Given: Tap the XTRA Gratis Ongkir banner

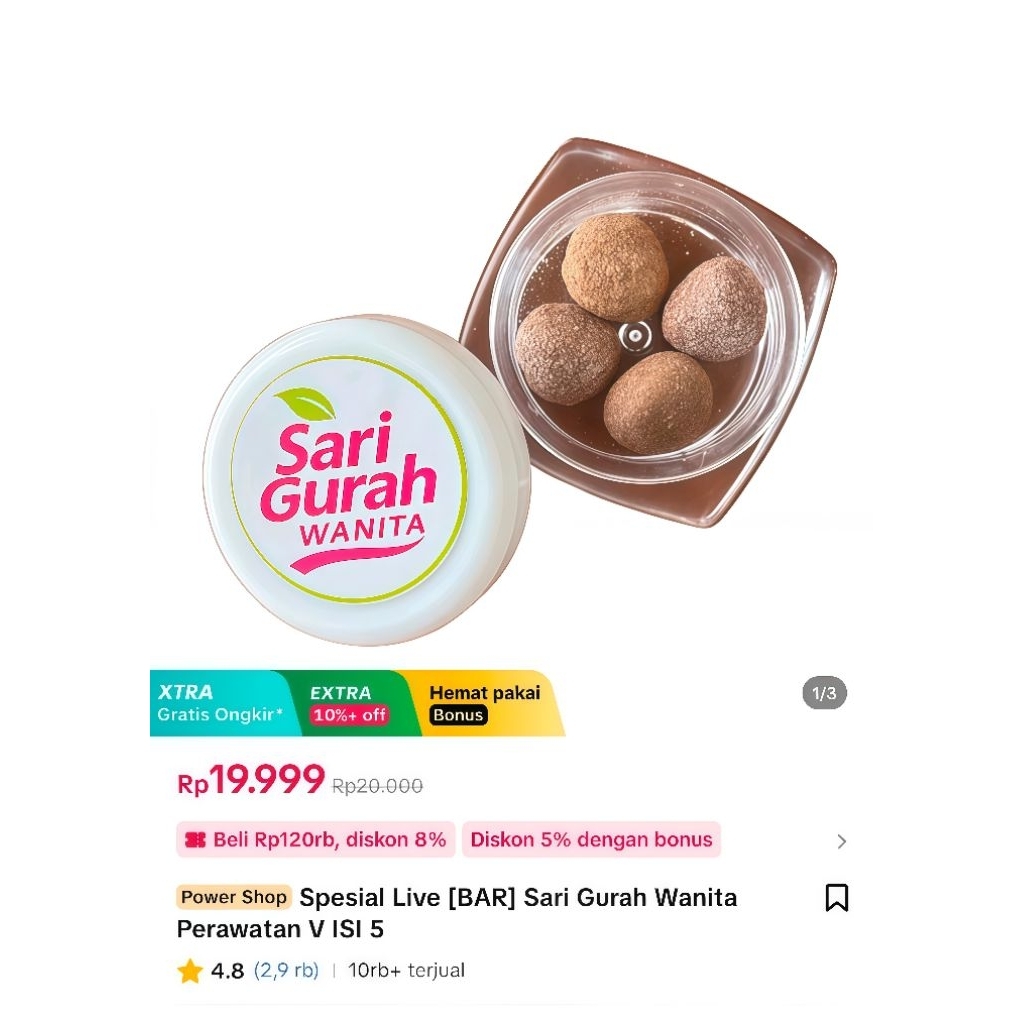Looking at the screenshot, I should 221,703.
